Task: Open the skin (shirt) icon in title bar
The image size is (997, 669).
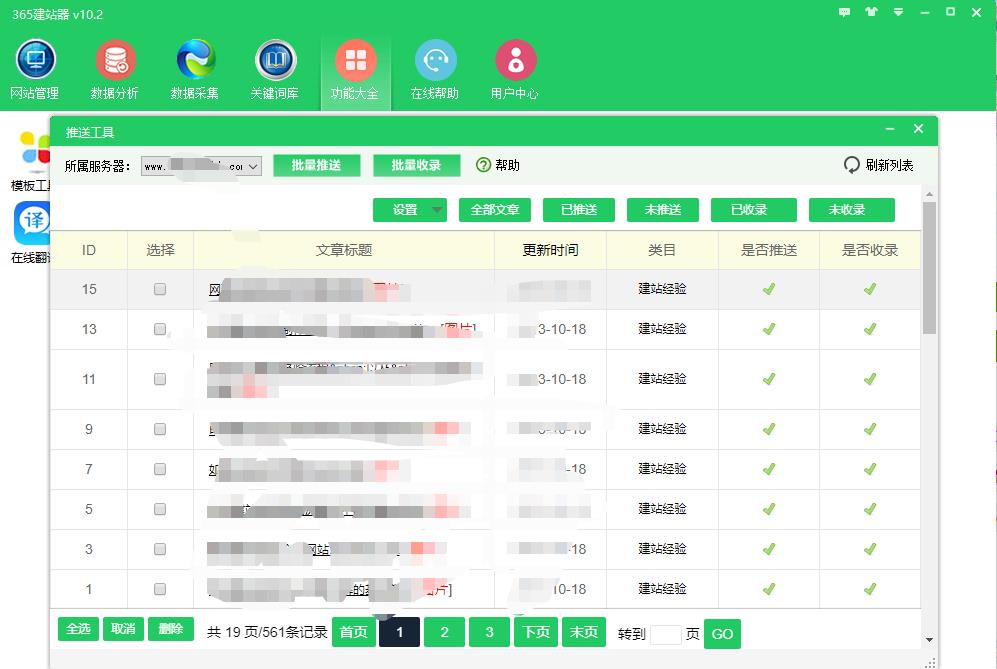Action: (871, 12)
